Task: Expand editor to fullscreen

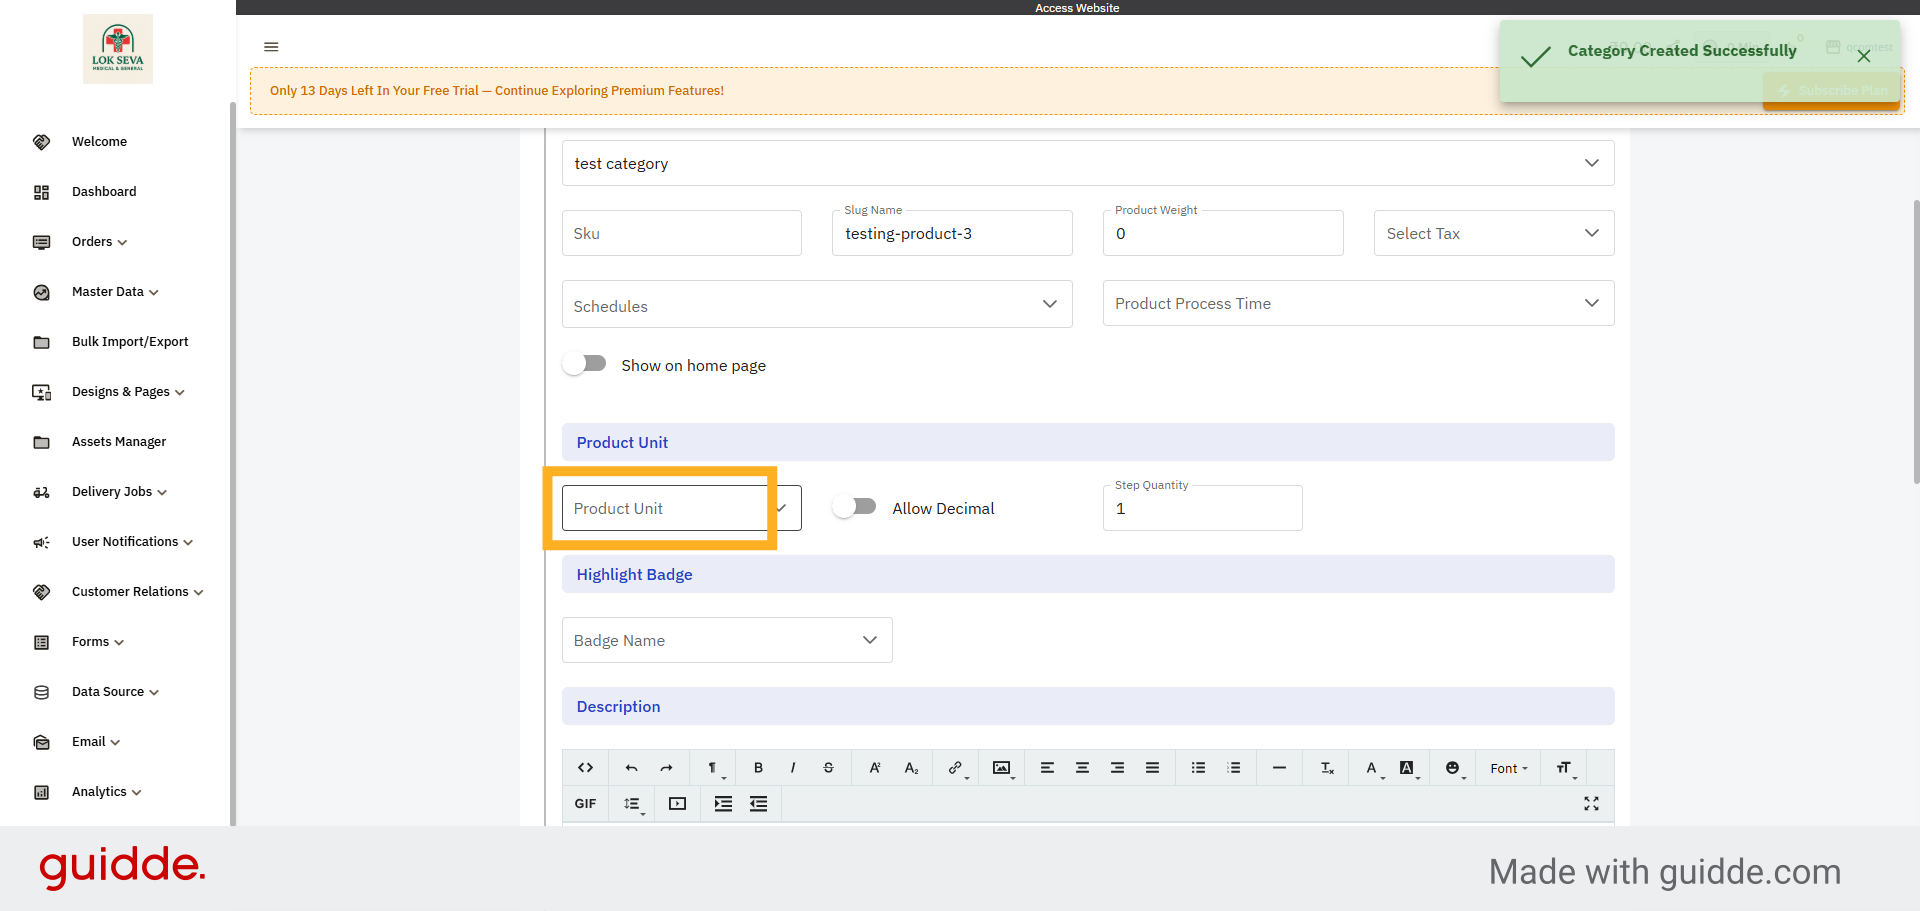Action: click(1591, 804)
